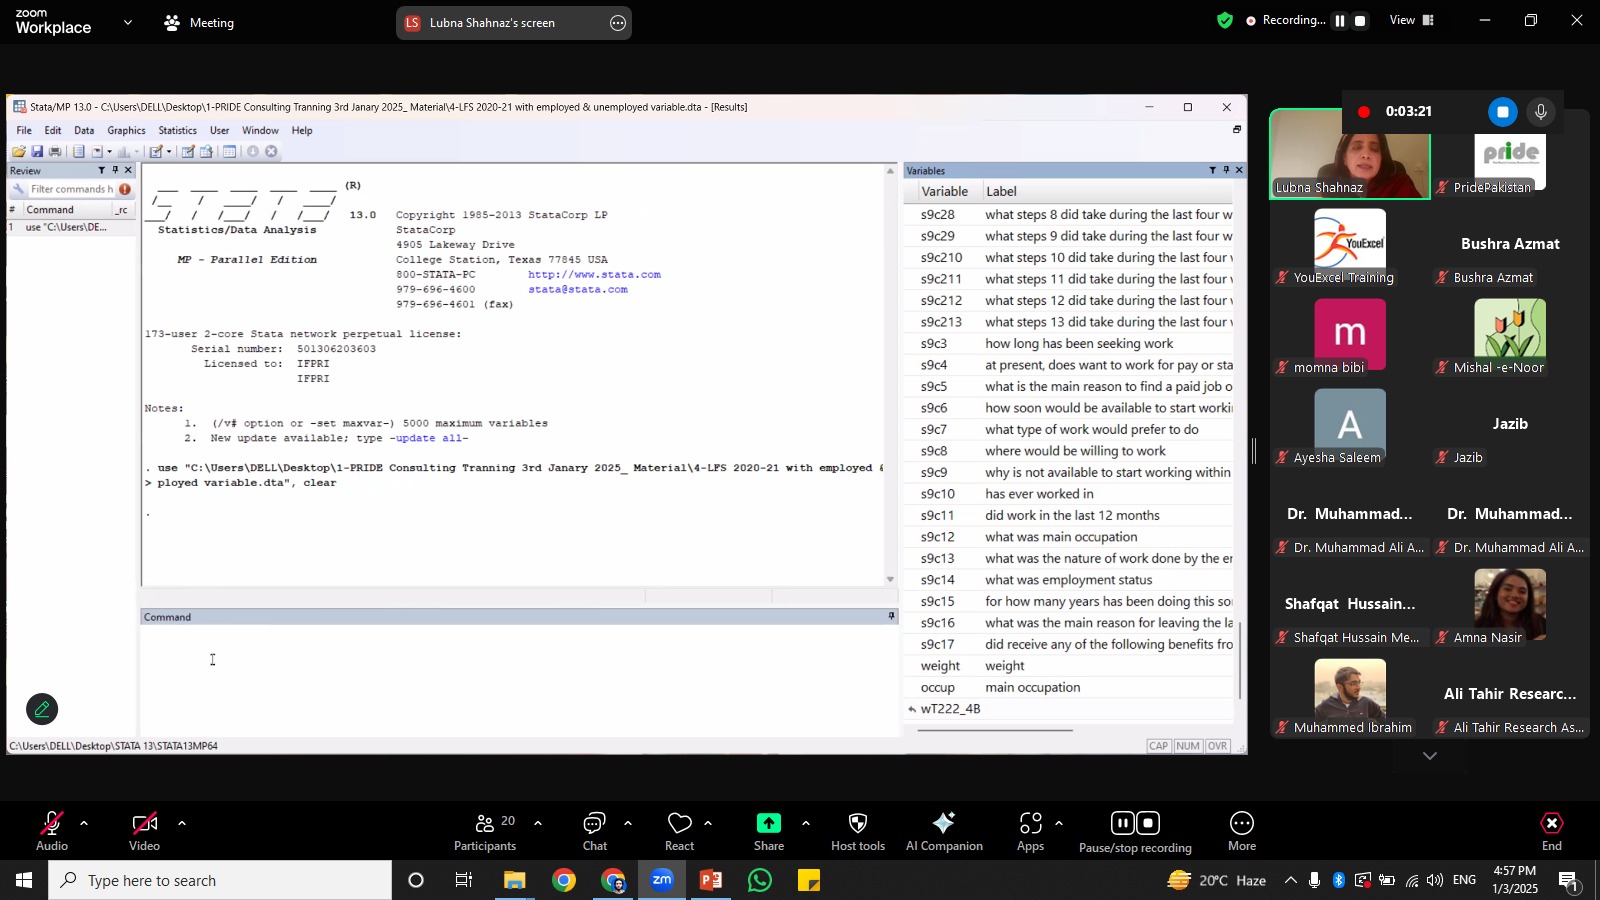Click the Print icon in Stata toolbar
1600x900 pixels.
pyautogui.click(x=55, y=152)
